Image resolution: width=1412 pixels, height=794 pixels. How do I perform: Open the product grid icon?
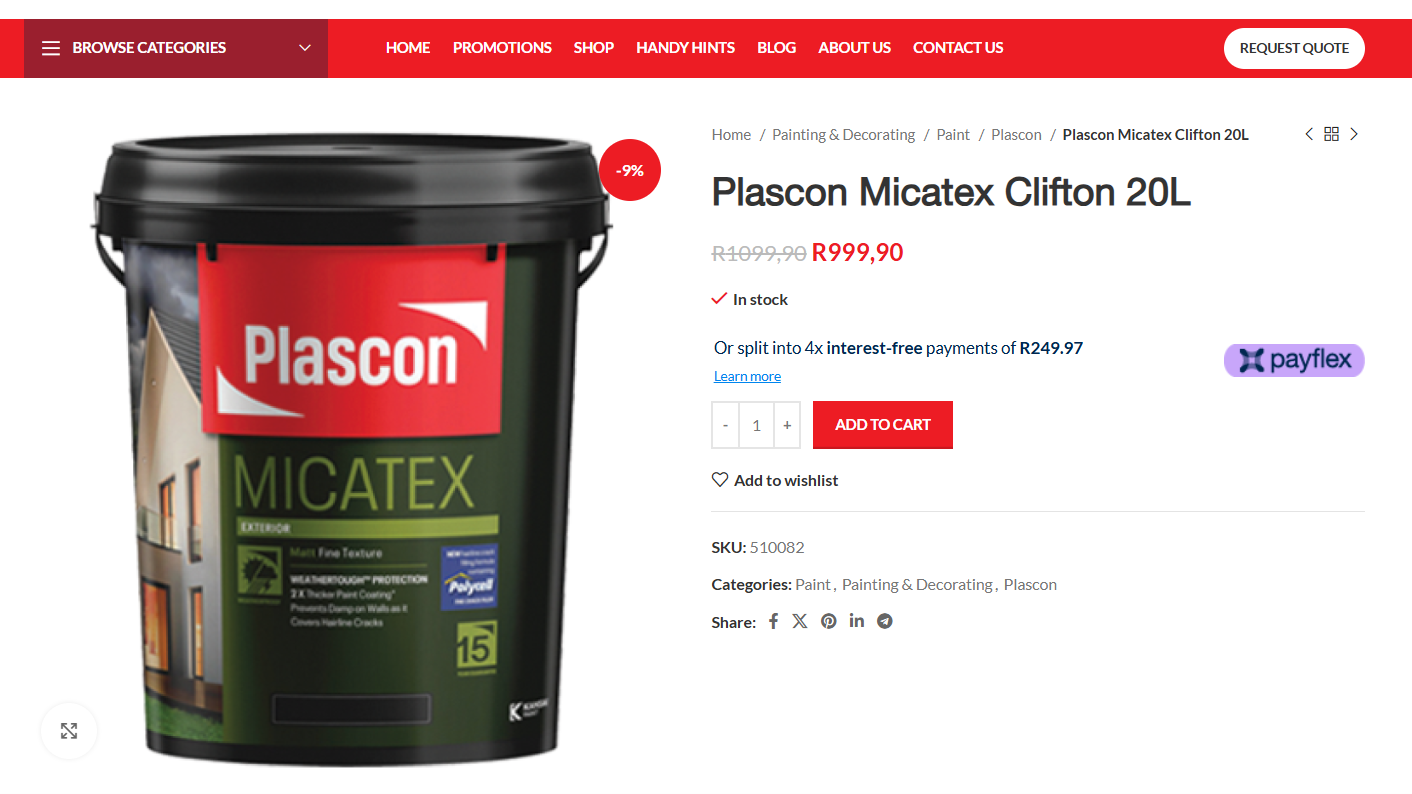pos(1331,134)
